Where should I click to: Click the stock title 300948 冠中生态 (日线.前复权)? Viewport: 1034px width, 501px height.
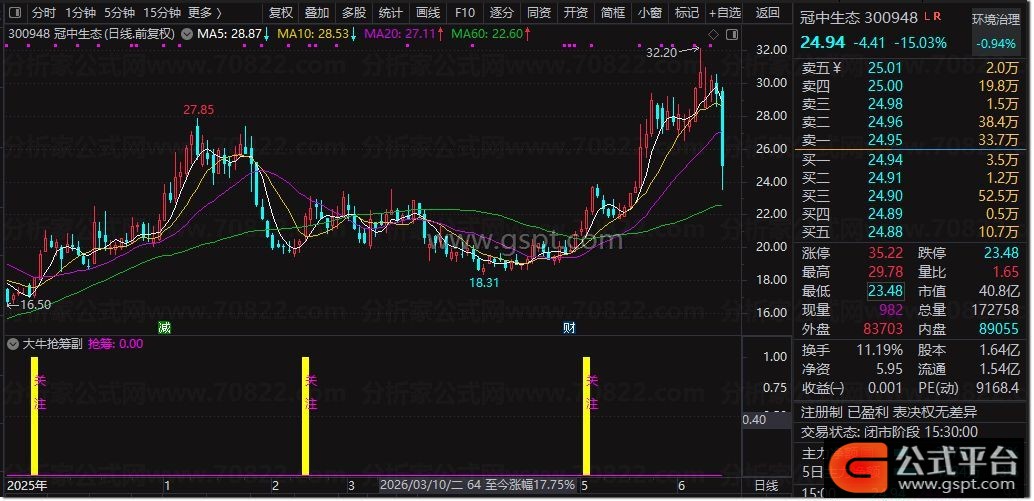92,33
